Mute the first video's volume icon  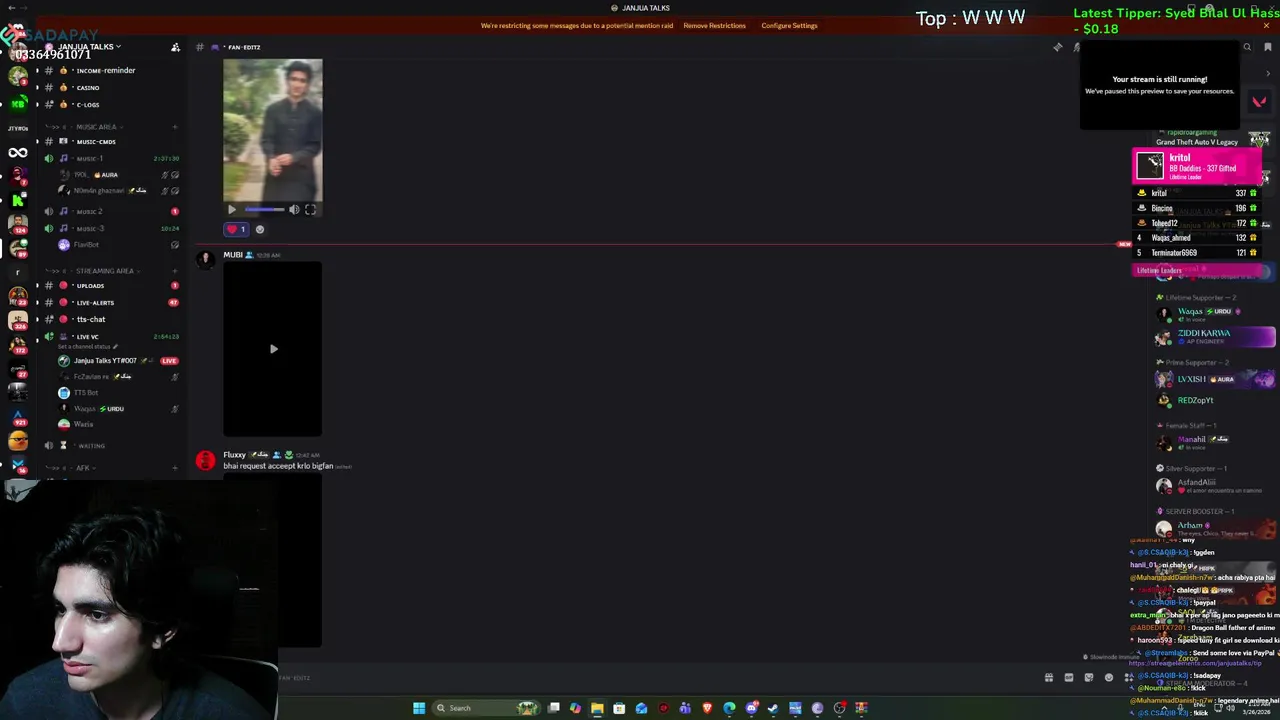[294, 210]
